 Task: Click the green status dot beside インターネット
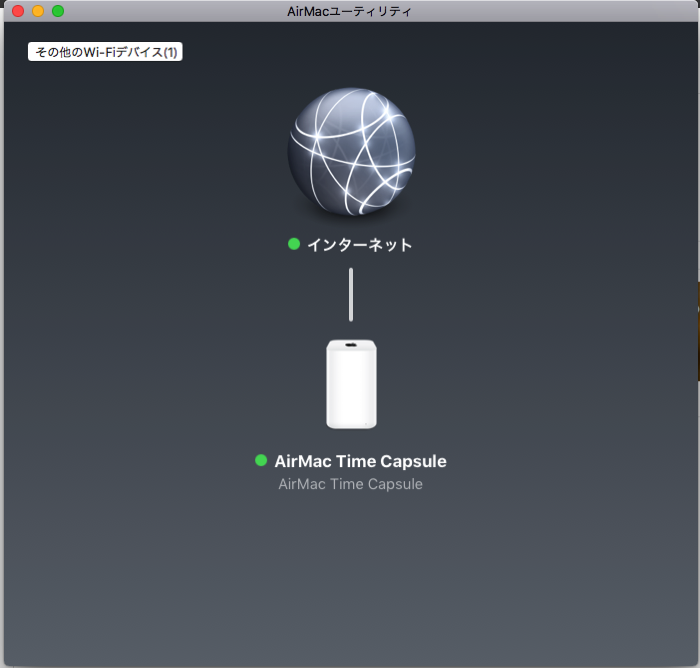pos(294,244)
